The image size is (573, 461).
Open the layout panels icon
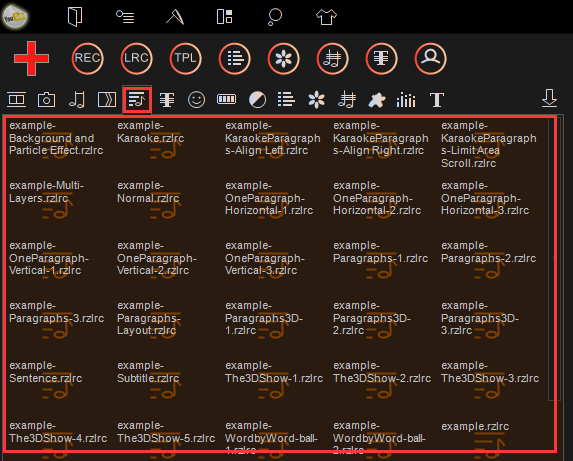224,17
